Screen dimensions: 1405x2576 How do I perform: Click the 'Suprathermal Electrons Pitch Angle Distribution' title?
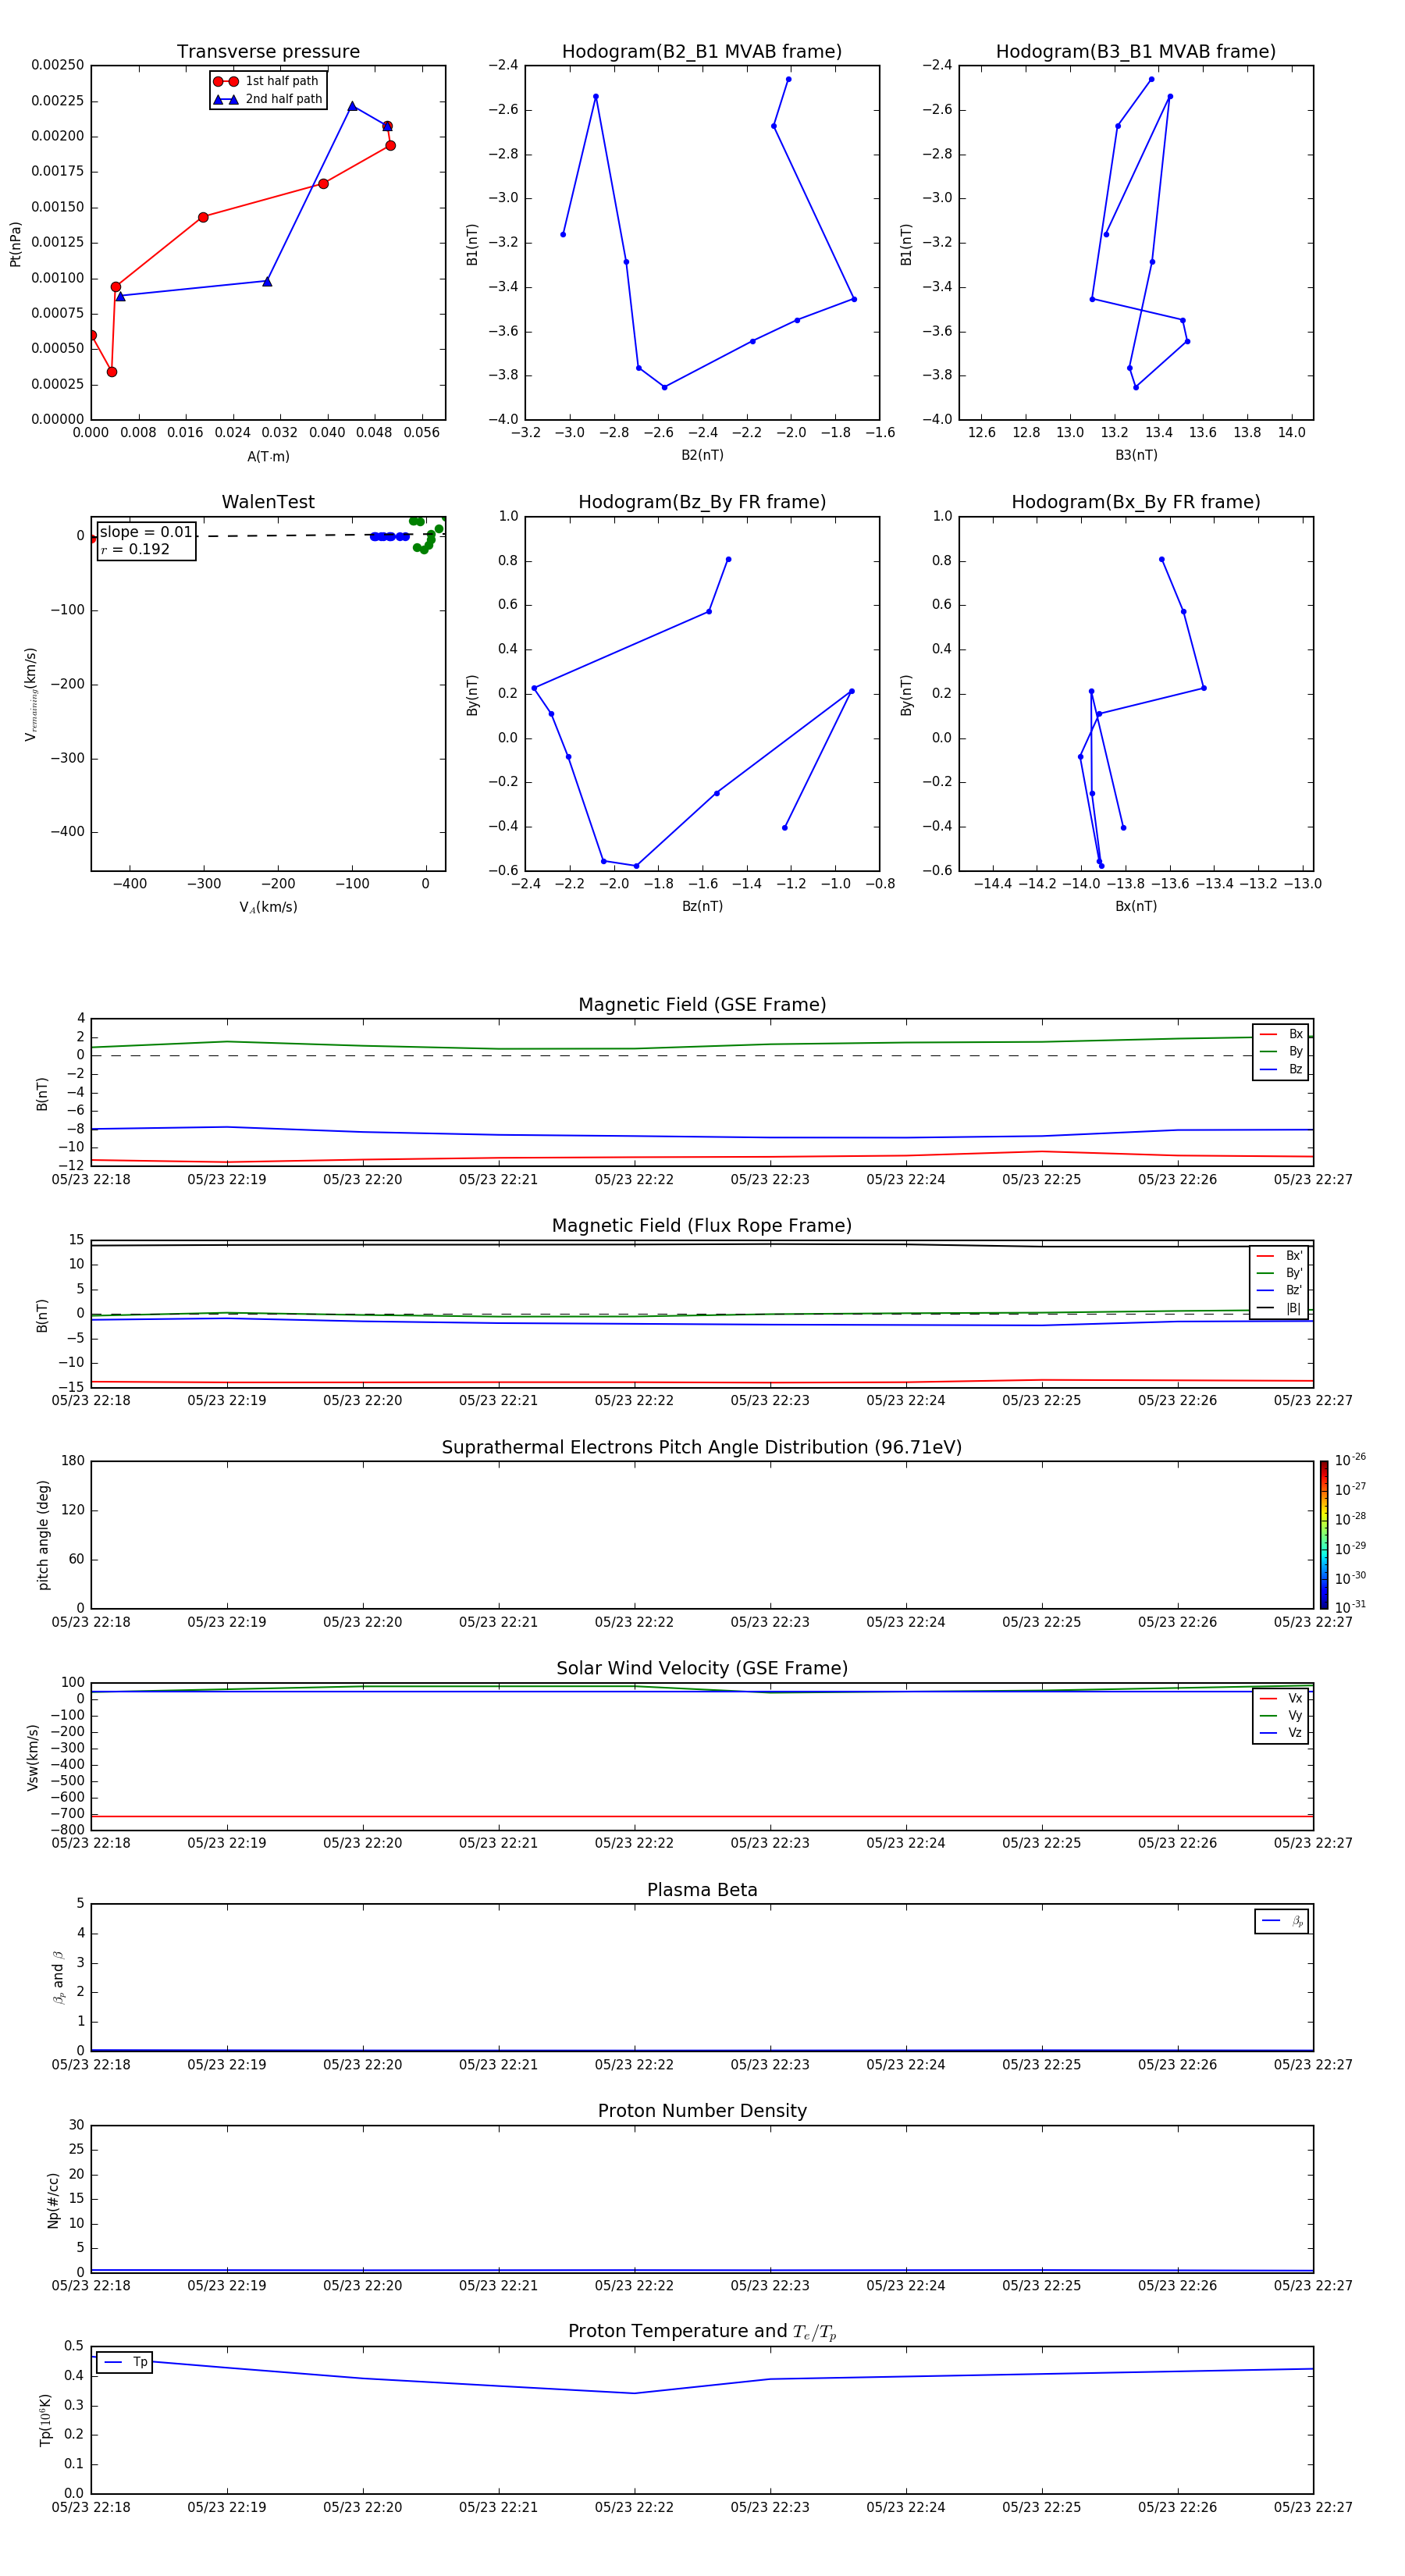coord(702,1448)
